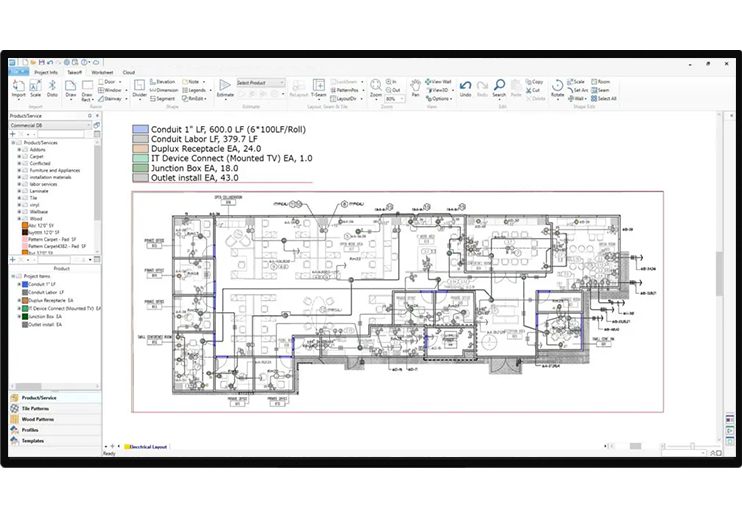Expand the Carpet folder in product tree

(20, 157)
